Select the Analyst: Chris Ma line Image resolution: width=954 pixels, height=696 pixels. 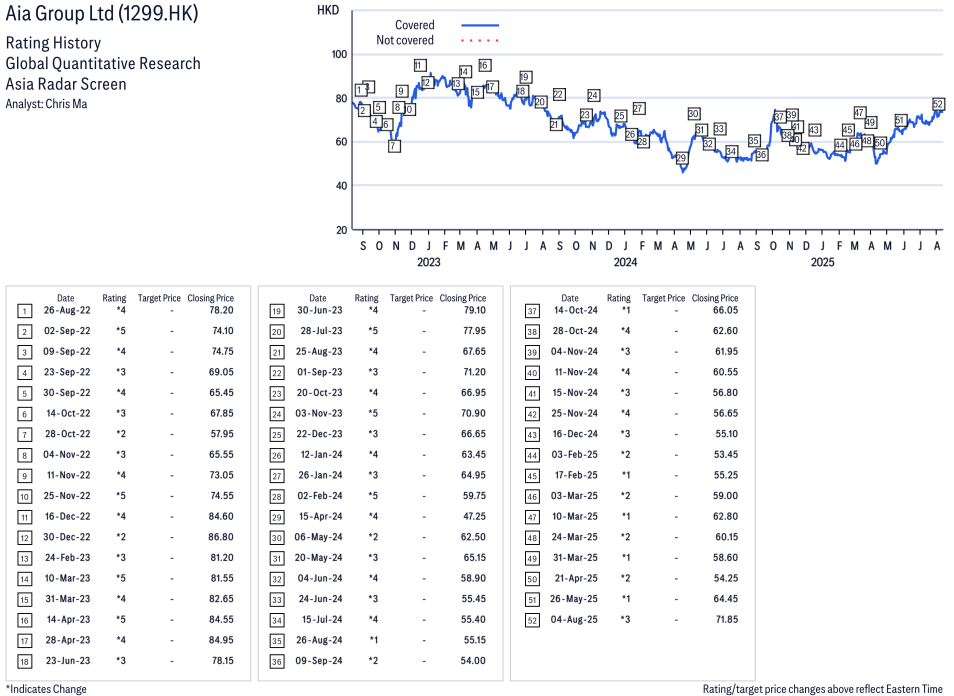coord(46,104)
